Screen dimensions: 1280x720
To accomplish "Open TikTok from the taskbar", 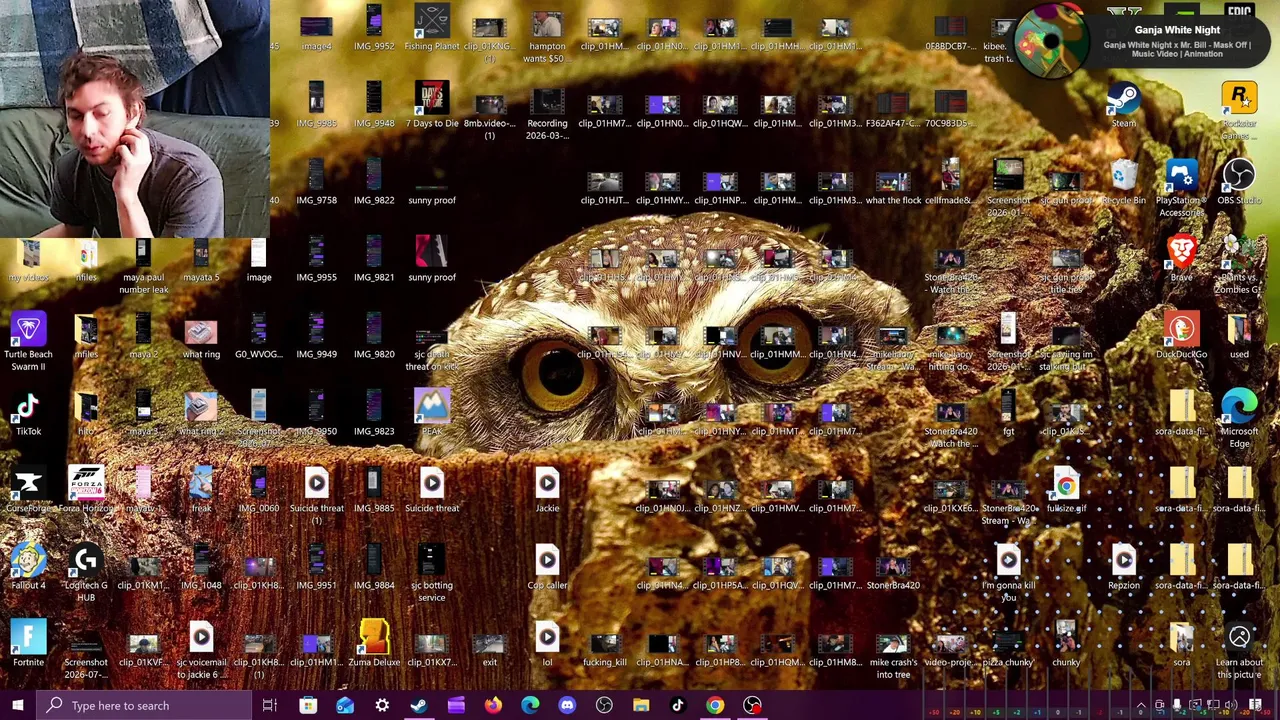I will (x=678, y=705).
